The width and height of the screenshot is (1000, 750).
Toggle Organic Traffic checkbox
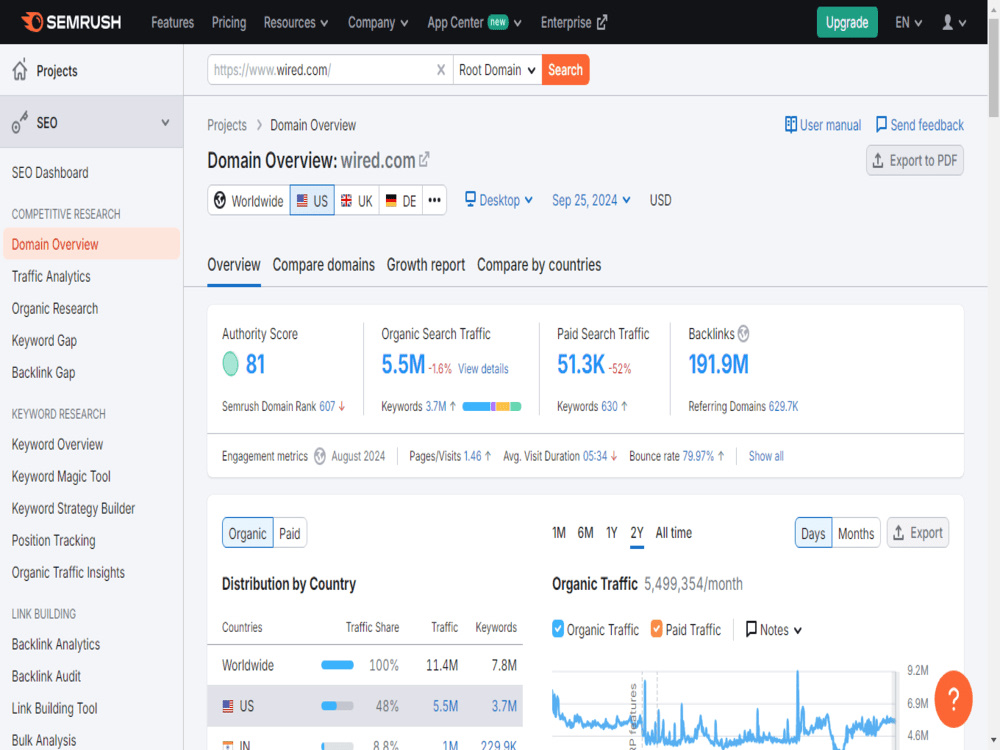(558, 629)
